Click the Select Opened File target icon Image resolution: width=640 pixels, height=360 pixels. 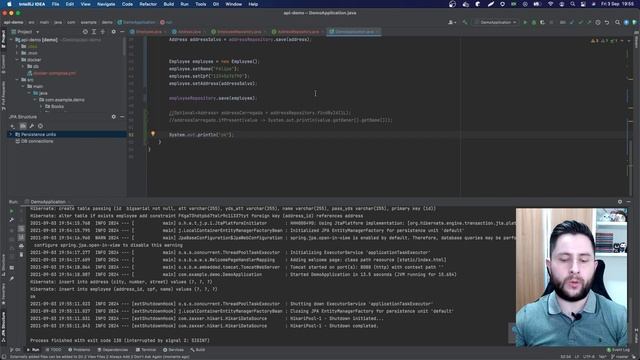[x=85, y=32]
